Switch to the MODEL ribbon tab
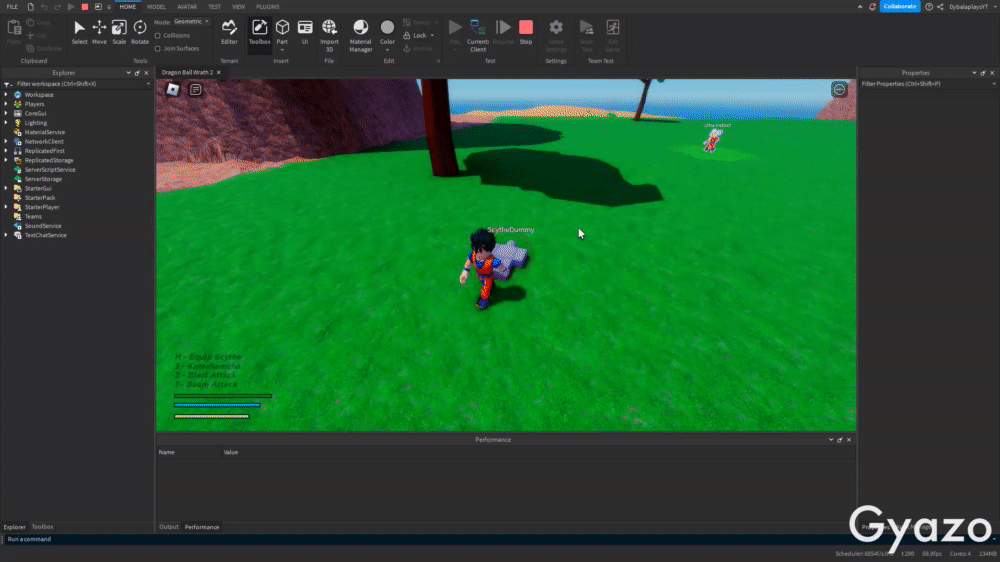The height and width of the screenshot is (562, 1000). click(x=156, y=6)
